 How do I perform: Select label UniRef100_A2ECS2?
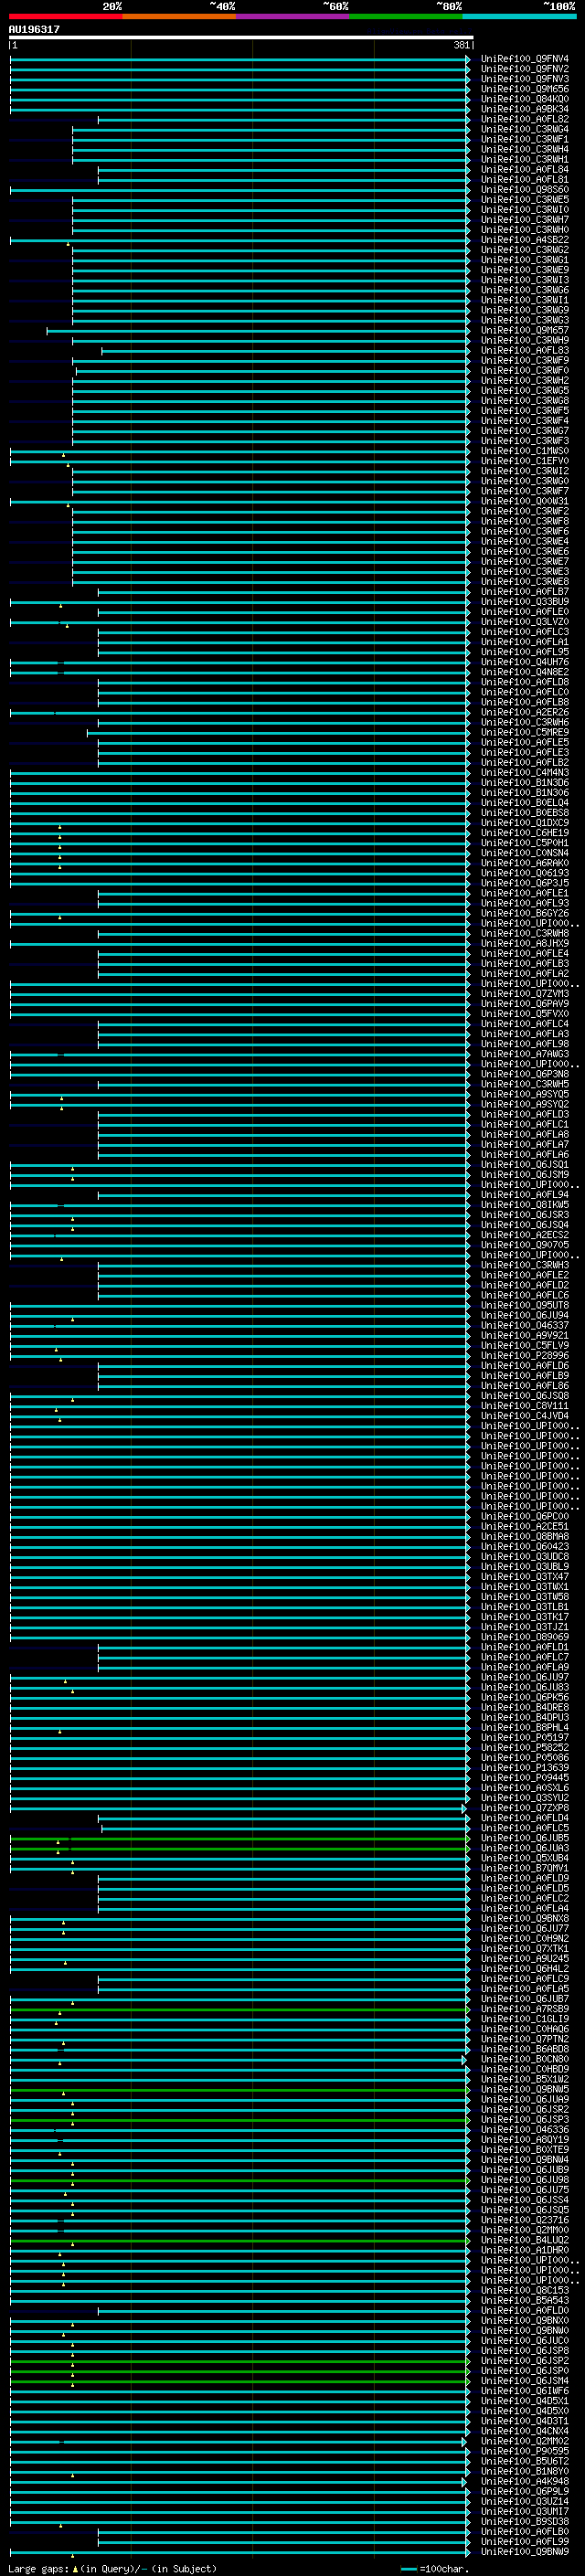pyautogui.click(x=524, y=1234)
